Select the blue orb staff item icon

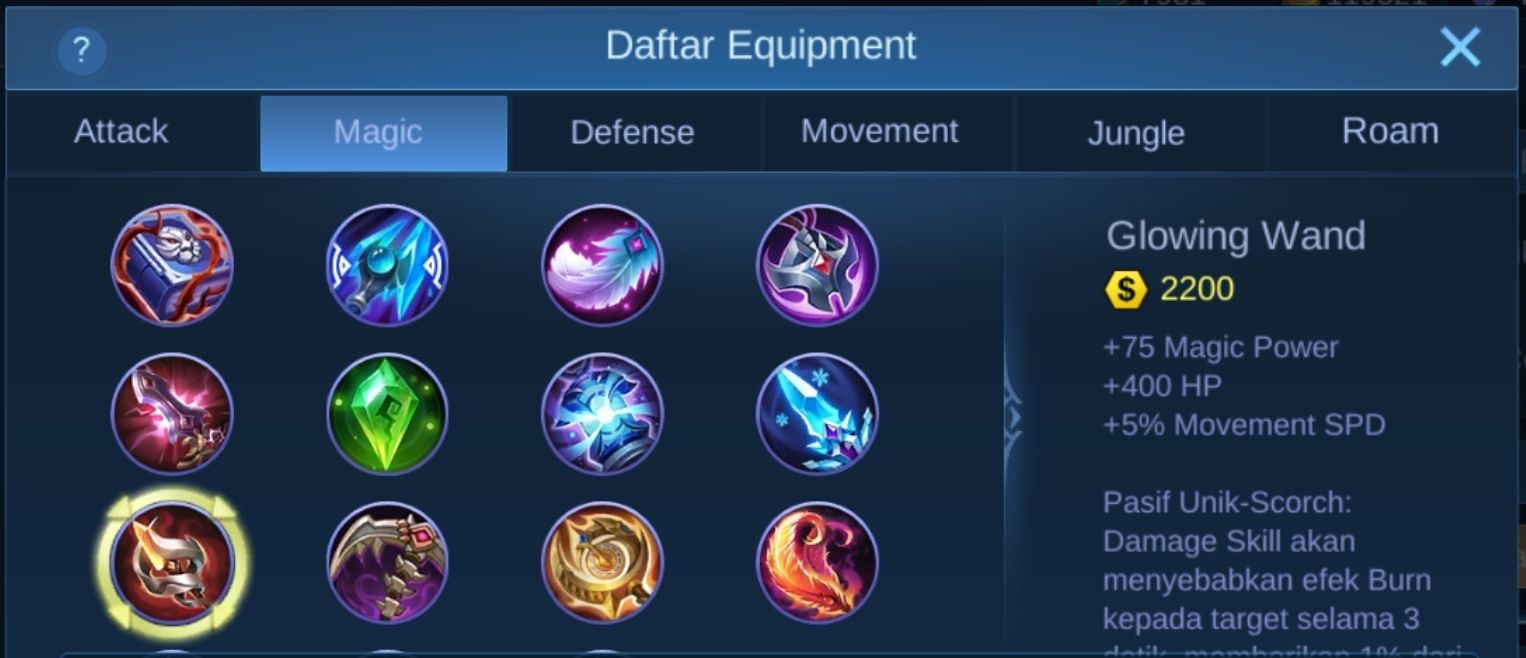pyautogui.click(x=387, y=265)
